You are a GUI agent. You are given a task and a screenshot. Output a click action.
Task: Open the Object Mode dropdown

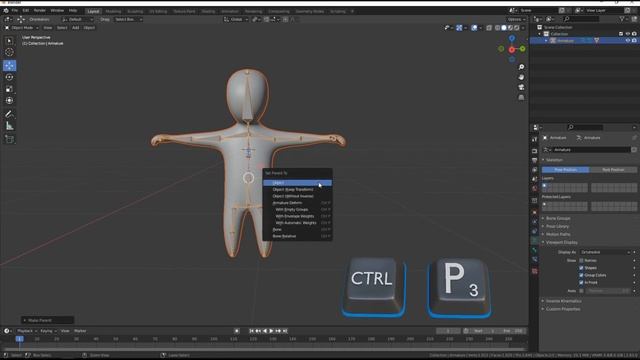pyautogui.click(x=22, y=28)
